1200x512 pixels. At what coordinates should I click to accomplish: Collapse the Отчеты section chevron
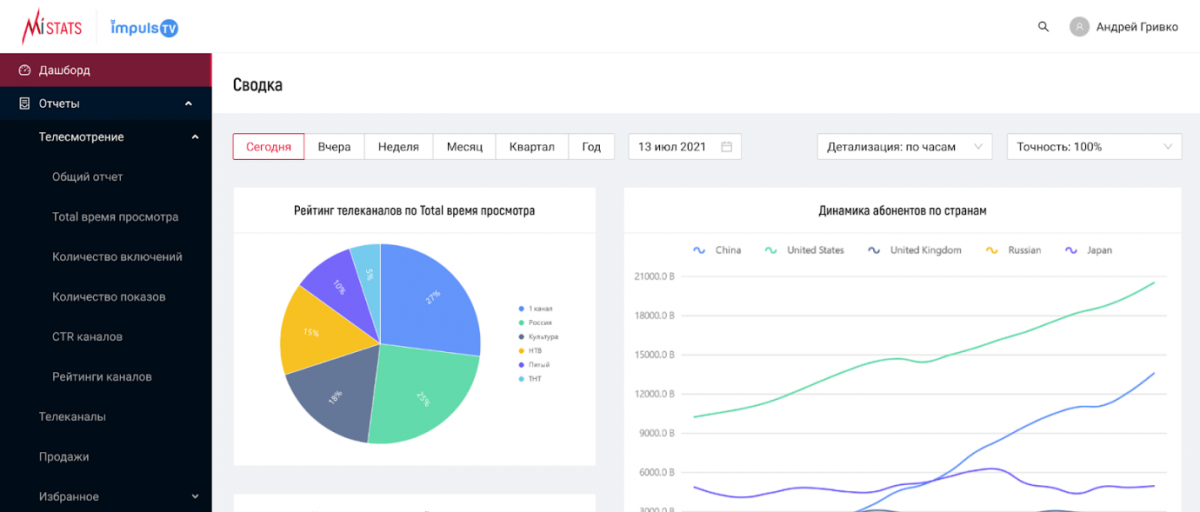[189, 103]
